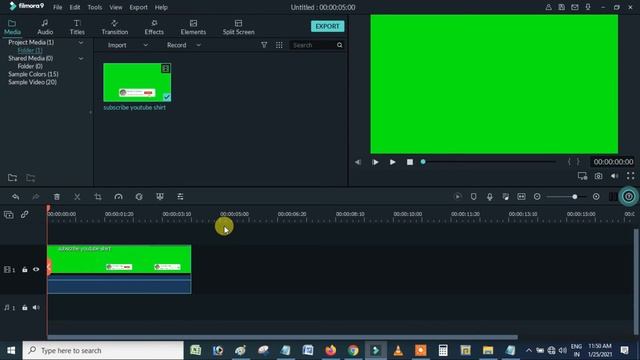
Task: Select Folder (1) under Project Media
Action: click(30, 50)
